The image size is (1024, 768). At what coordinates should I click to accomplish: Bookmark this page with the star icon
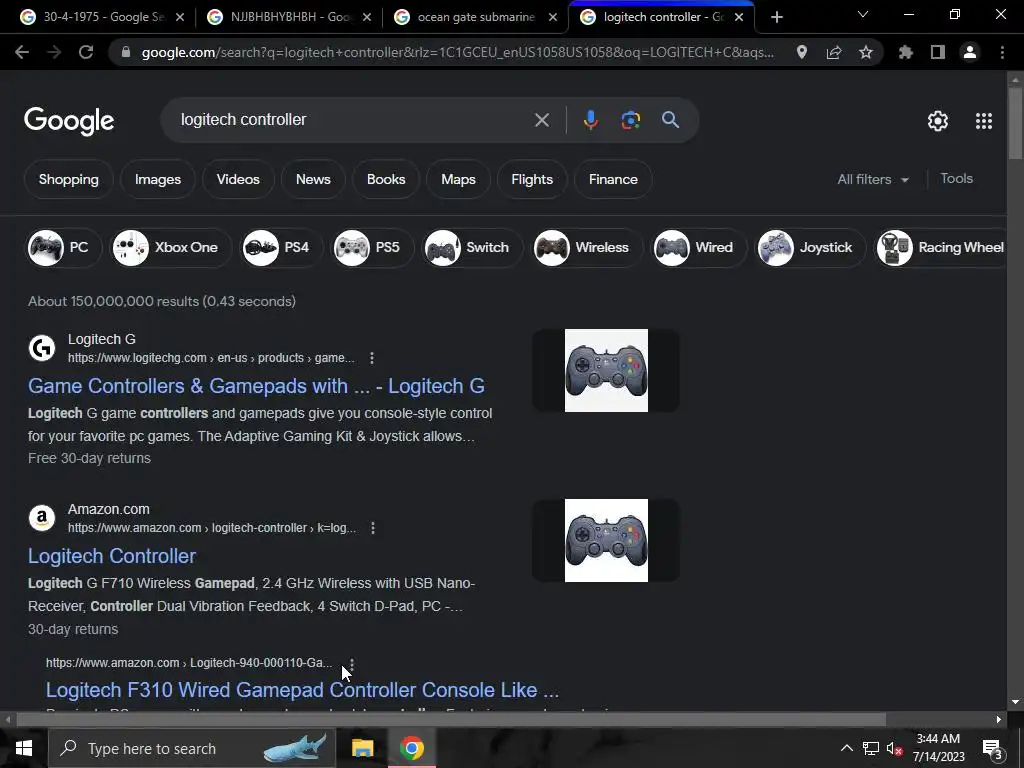coord(865,52)
